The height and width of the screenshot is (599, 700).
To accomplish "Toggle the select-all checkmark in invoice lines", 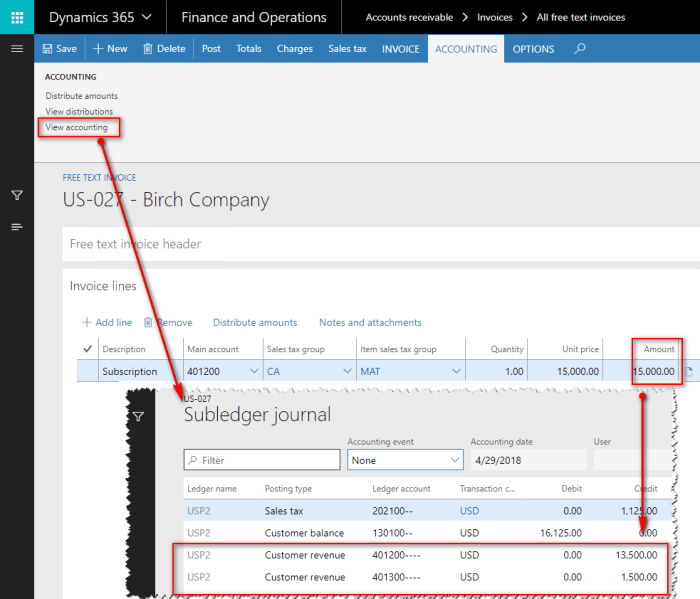I will (88, 349).
